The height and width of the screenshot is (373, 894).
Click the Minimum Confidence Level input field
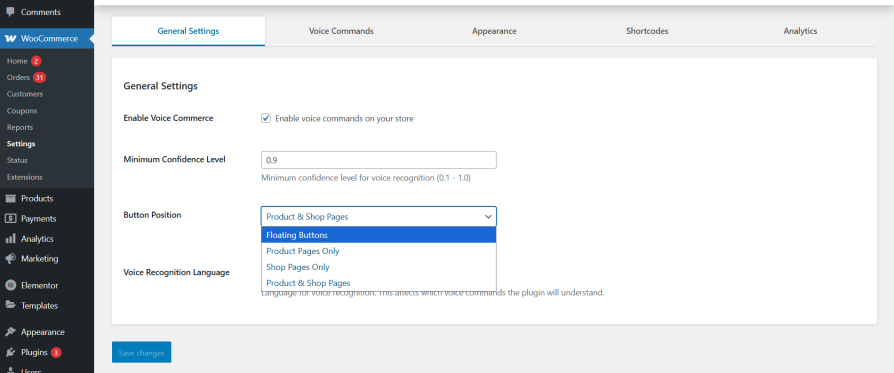point(379,160)
